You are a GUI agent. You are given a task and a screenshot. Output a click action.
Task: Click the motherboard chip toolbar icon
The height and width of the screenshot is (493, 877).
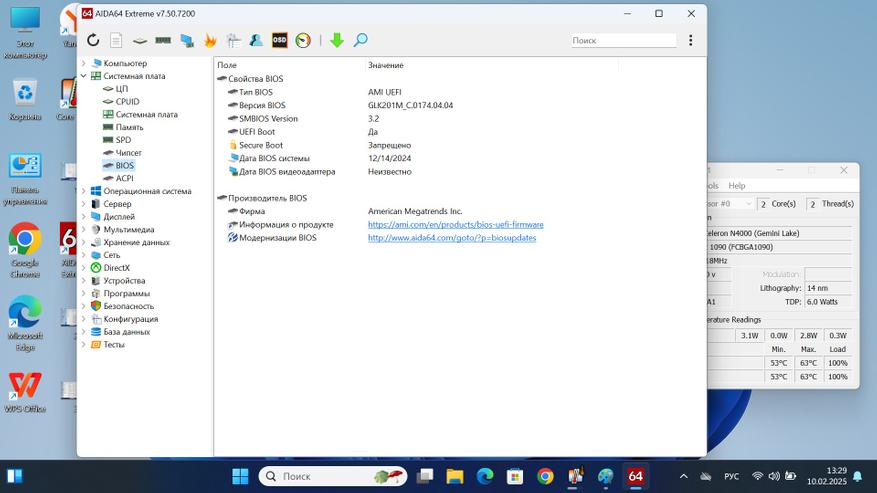140,41
